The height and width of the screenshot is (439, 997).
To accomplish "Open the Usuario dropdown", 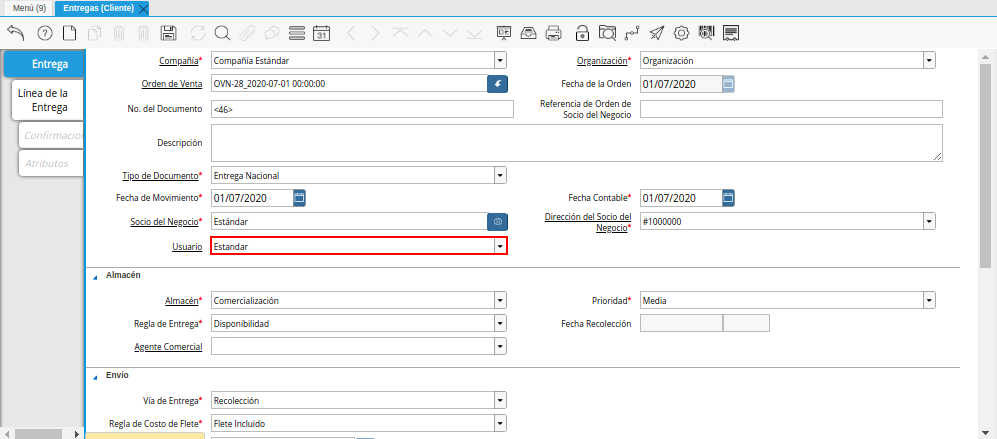I will point(499,246).
